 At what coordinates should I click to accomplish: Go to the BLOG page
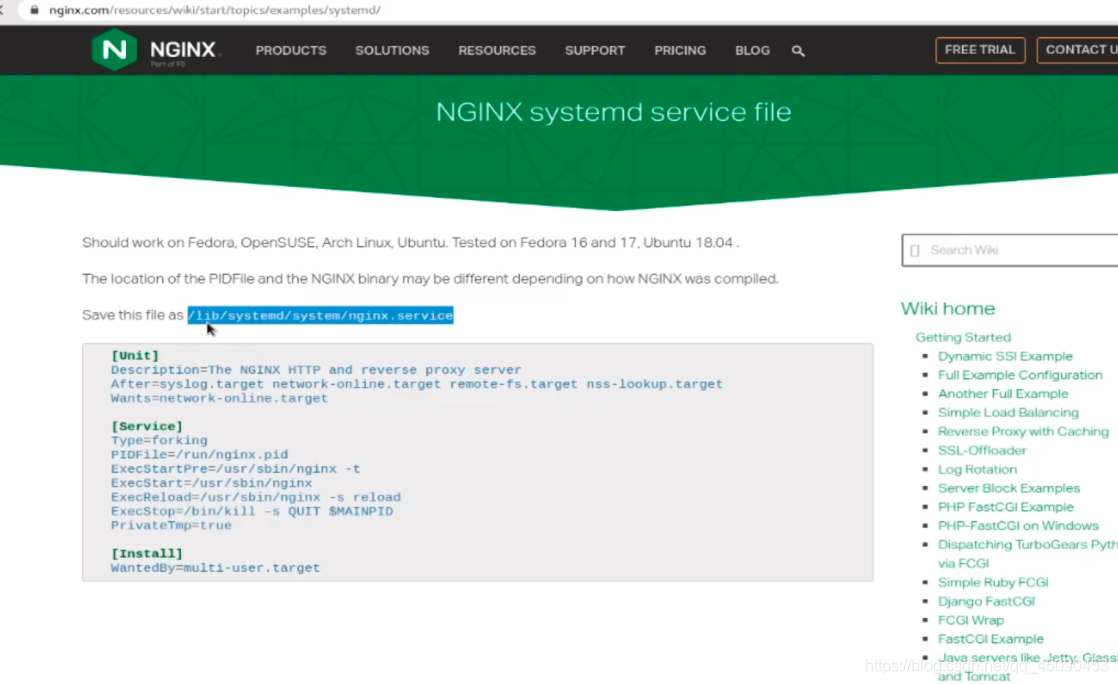pos(752,51)
